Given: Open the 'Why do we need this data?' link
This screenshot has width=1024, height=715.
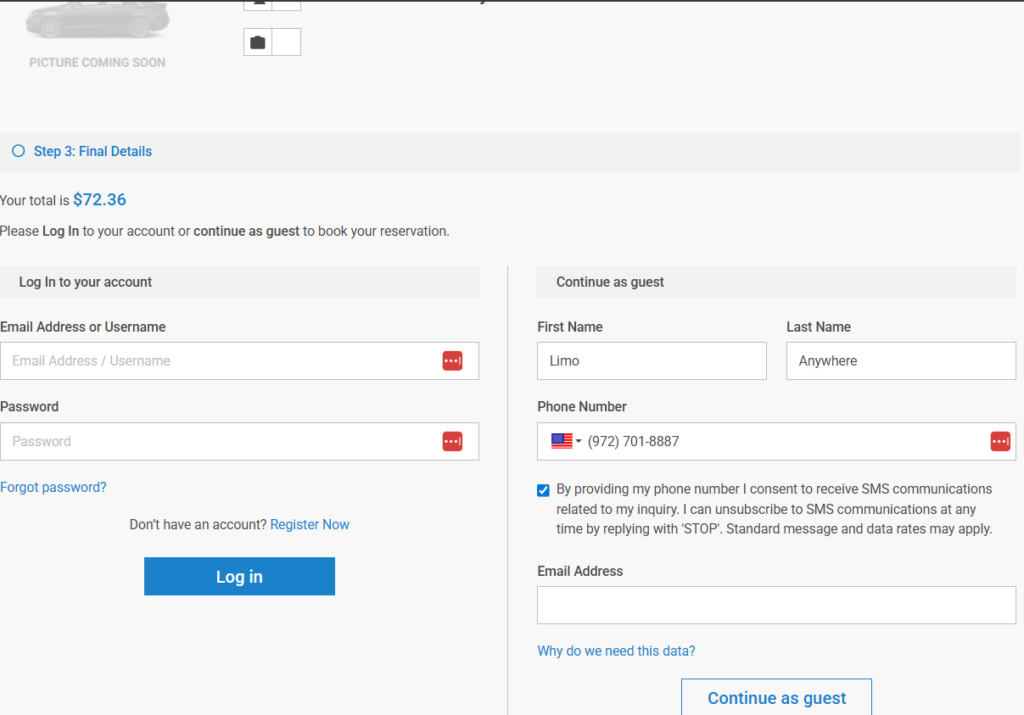Looking at the screenshot, I should (616, 651).
